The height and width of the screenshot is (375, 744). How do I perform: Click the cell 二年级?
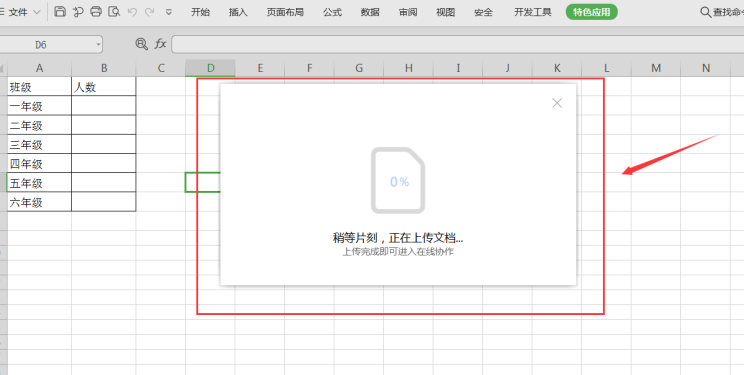point(39,125)
